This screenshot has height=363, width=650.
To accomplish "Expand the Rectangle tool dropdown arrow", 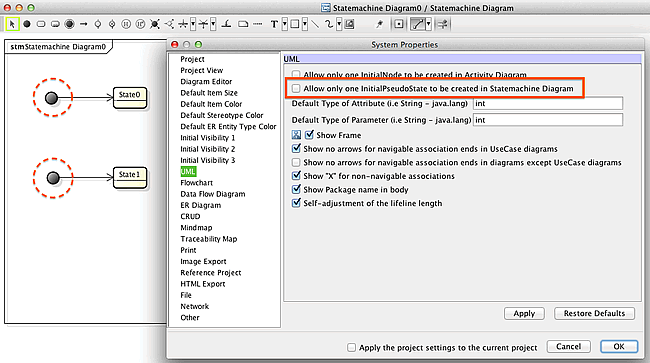I will tap(305, 24).
